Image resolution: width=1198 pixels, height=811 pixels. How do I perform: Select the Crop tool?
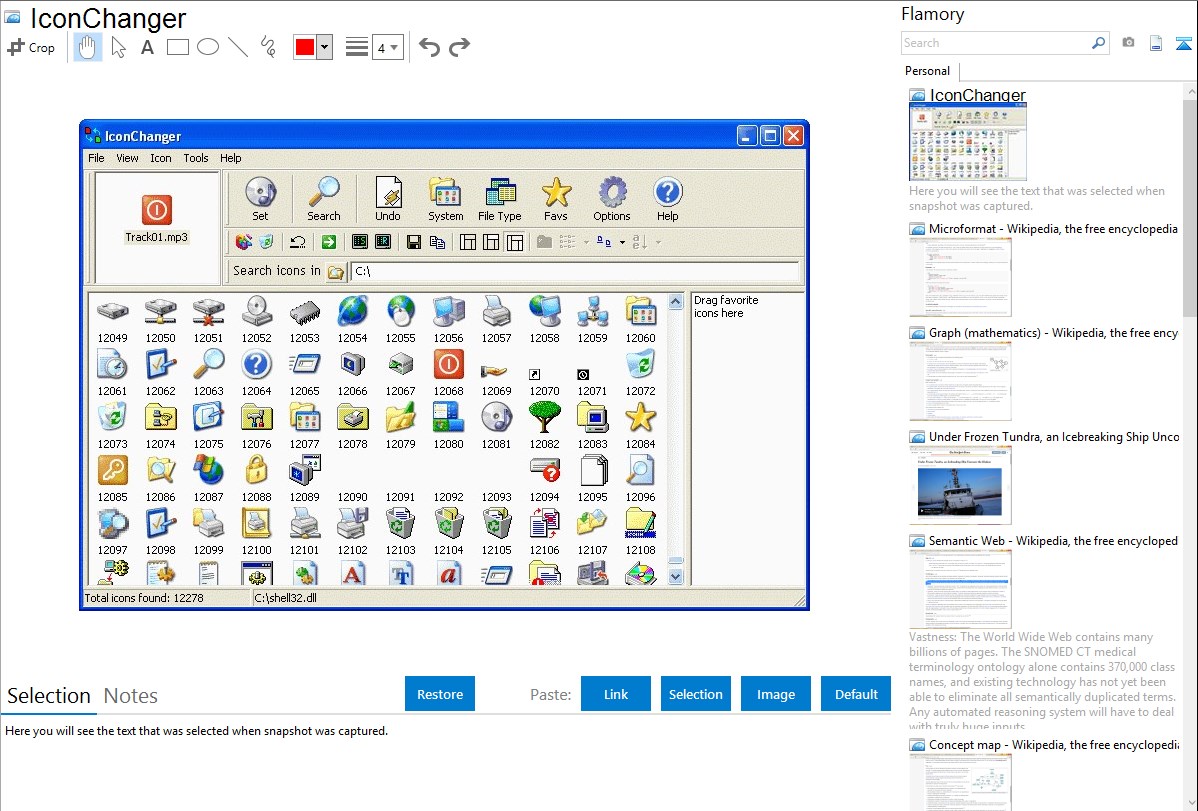pyautogui.click(x=31, y=47)
